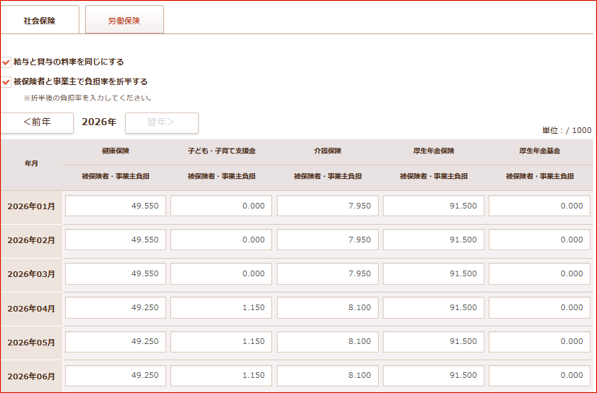Click the 厚生年金保険 column header
597x393 pixels.
434,151
